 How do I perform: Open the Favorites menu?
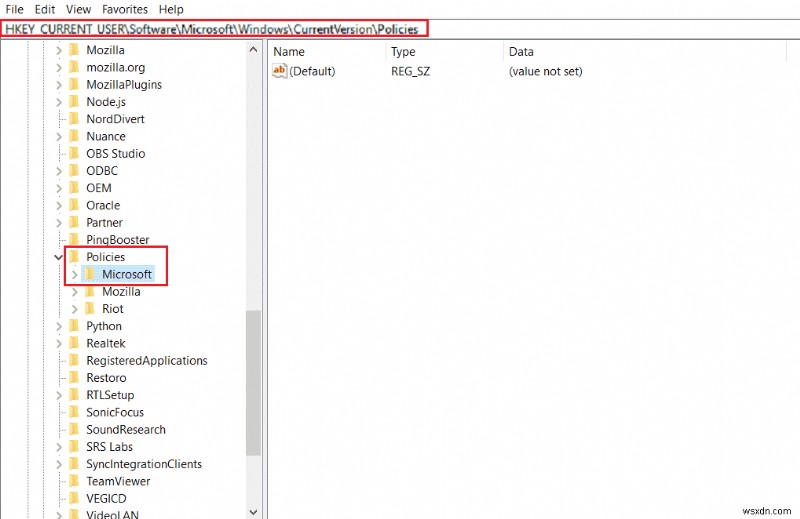124,9
